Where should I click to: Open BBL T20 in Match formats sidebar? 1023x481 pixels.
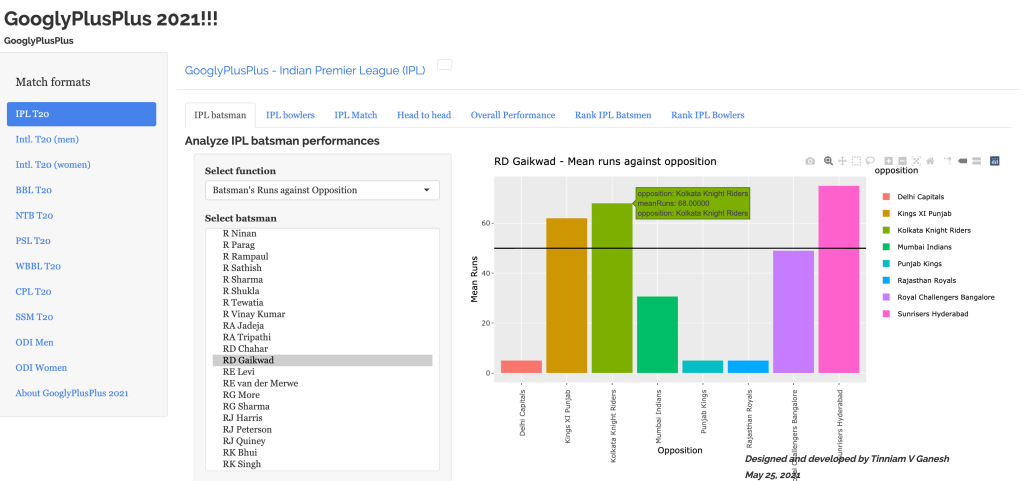click(34, 190)
